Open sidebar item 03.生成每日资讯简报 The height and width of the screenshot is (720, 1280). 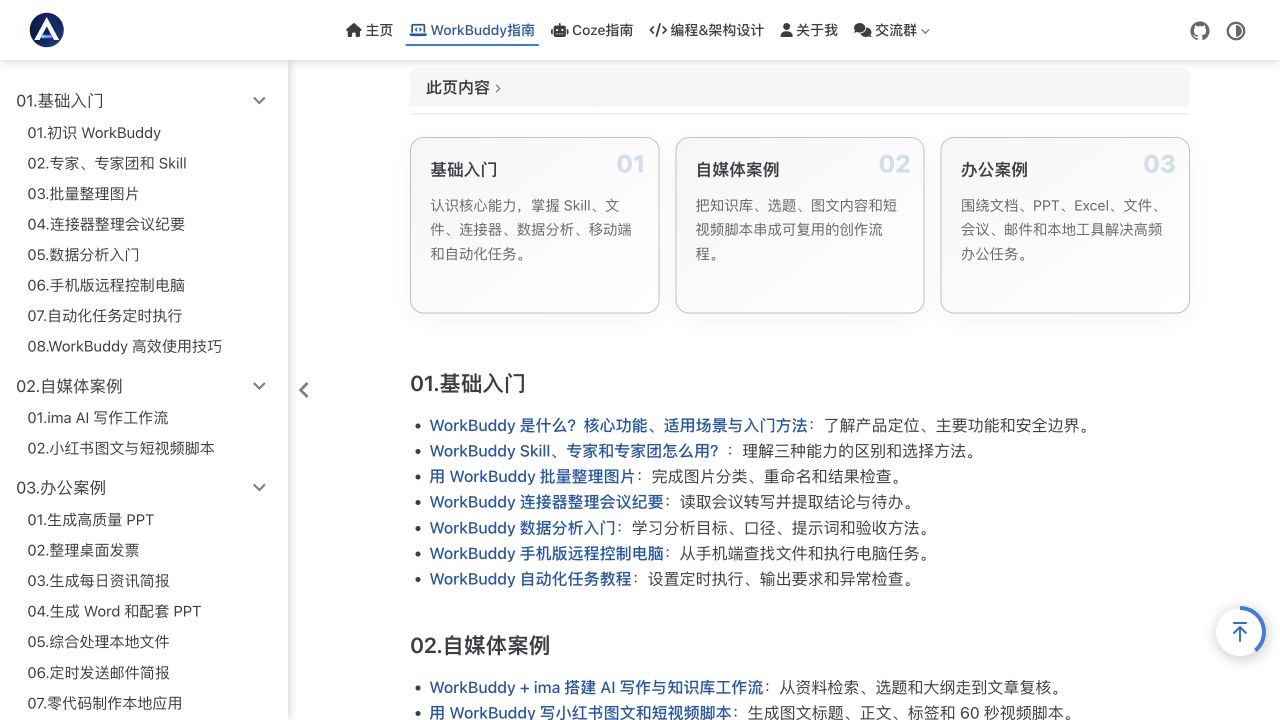point(98,581)
